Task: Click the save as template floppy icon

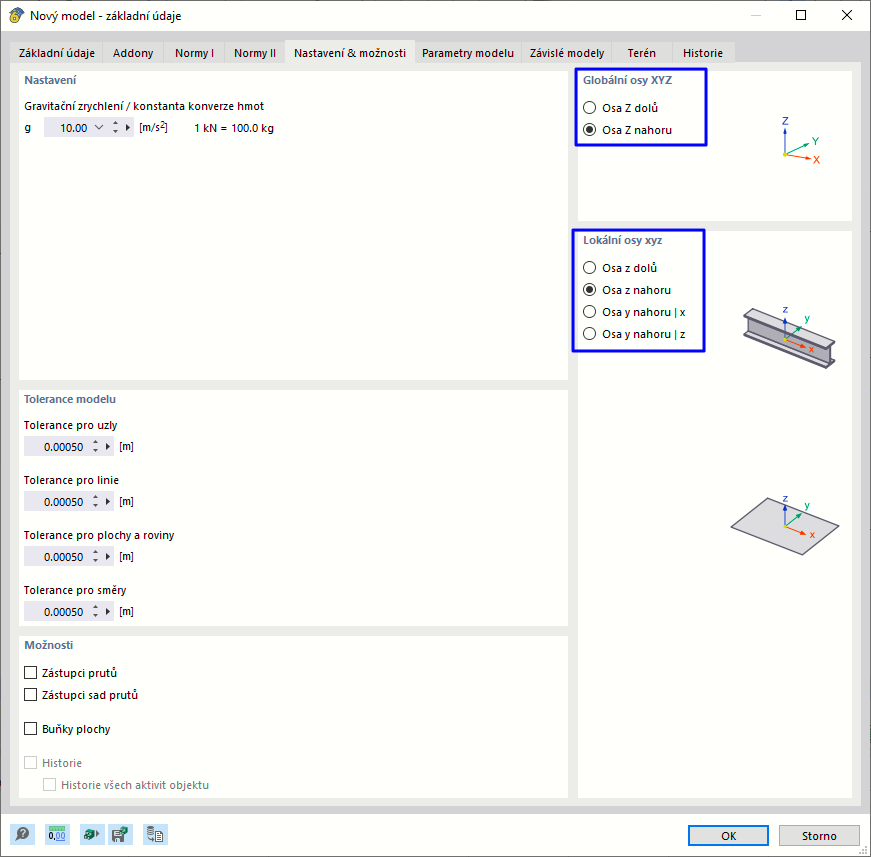Action: [121, 834]
